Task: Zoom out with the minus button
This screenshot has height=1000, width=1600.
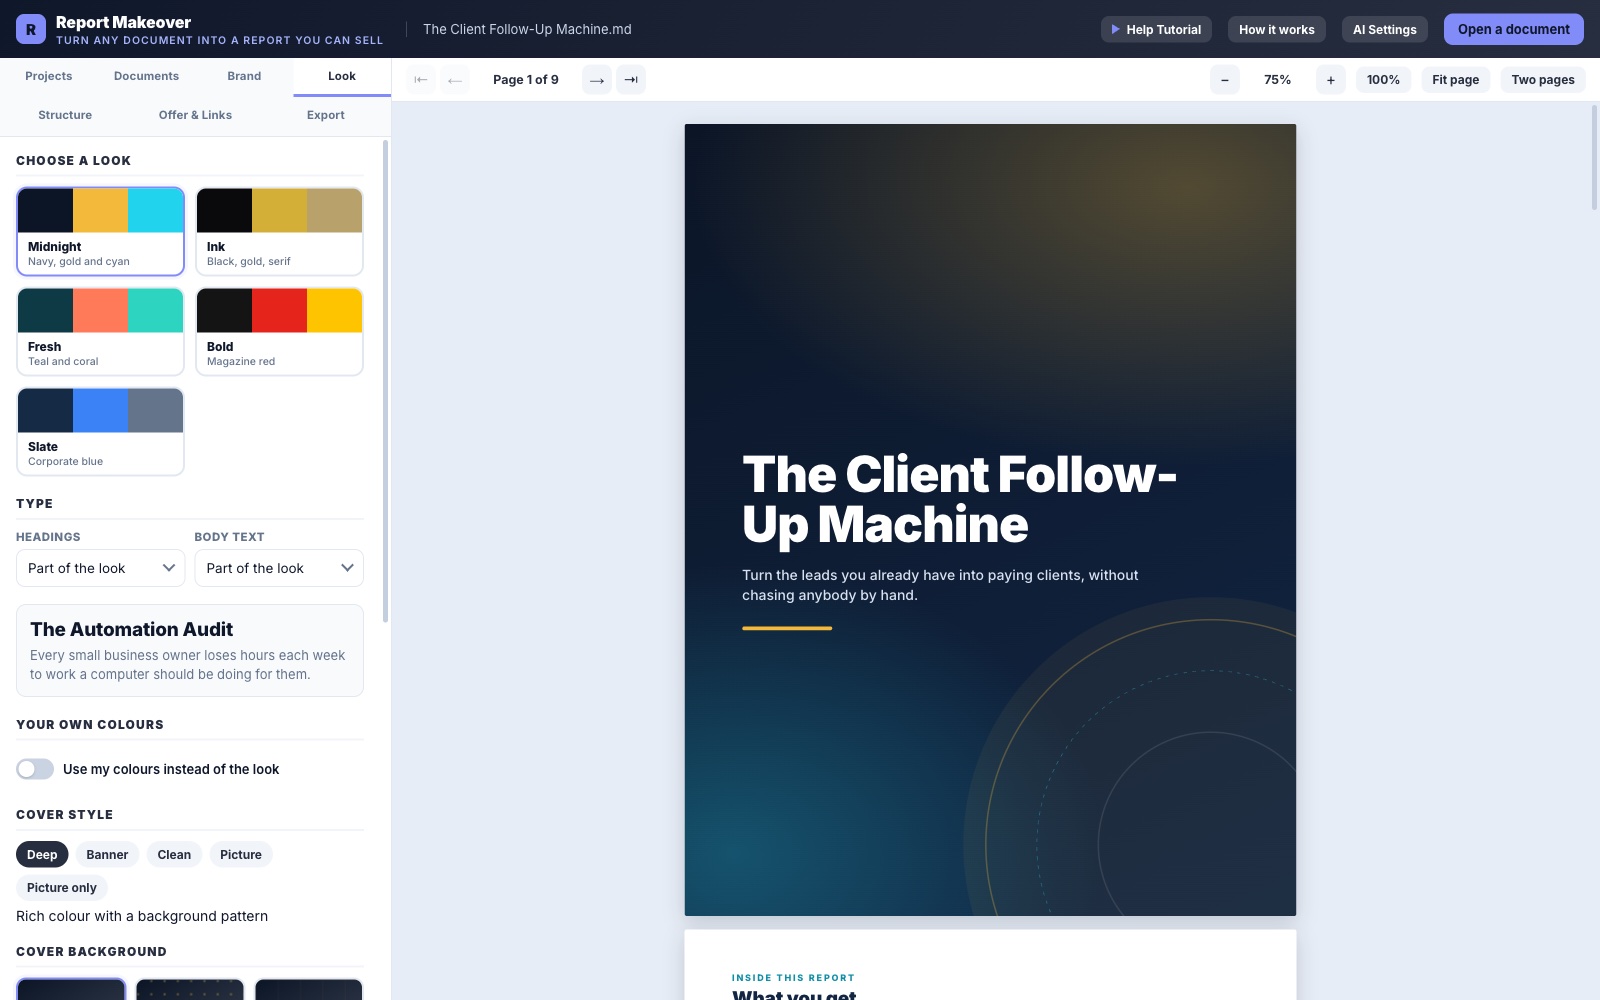Action: click(x=1225, y=80)
